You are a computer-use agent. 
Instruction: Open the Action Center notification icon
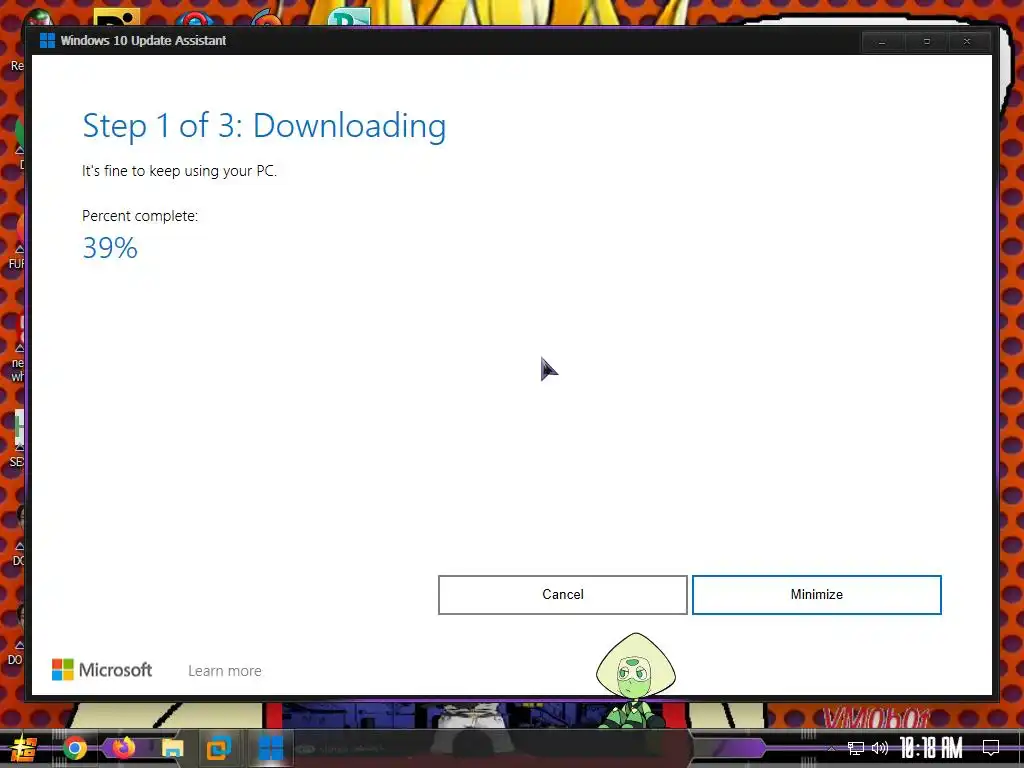(x=991, y=748)
